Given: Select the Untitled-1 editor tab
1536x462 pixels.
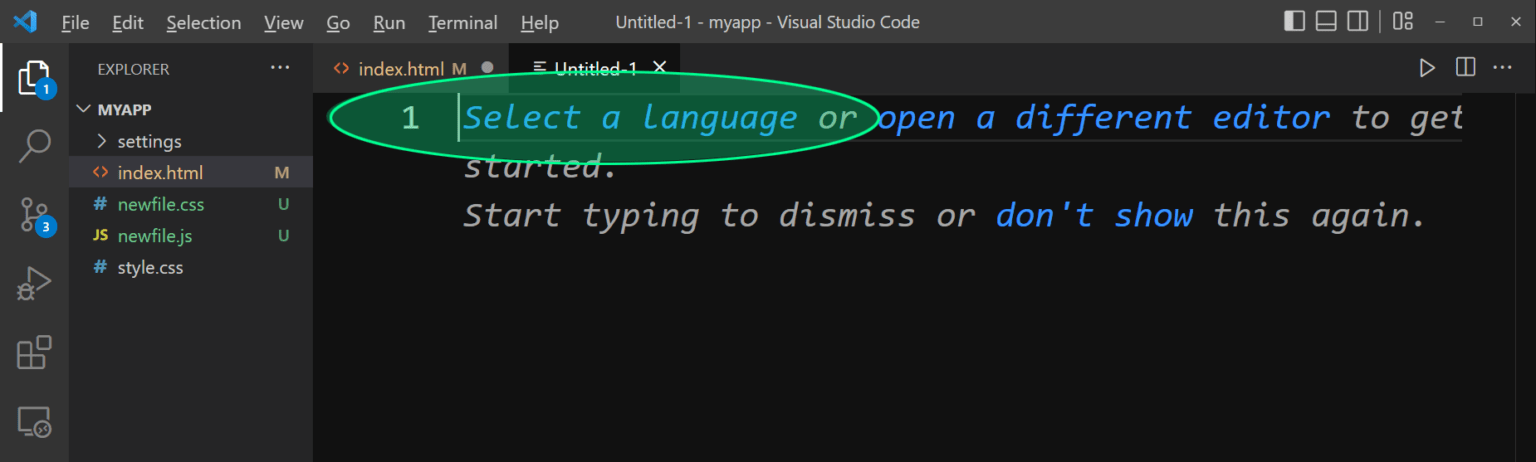Looking at the screenshot, I should point(594,68).
